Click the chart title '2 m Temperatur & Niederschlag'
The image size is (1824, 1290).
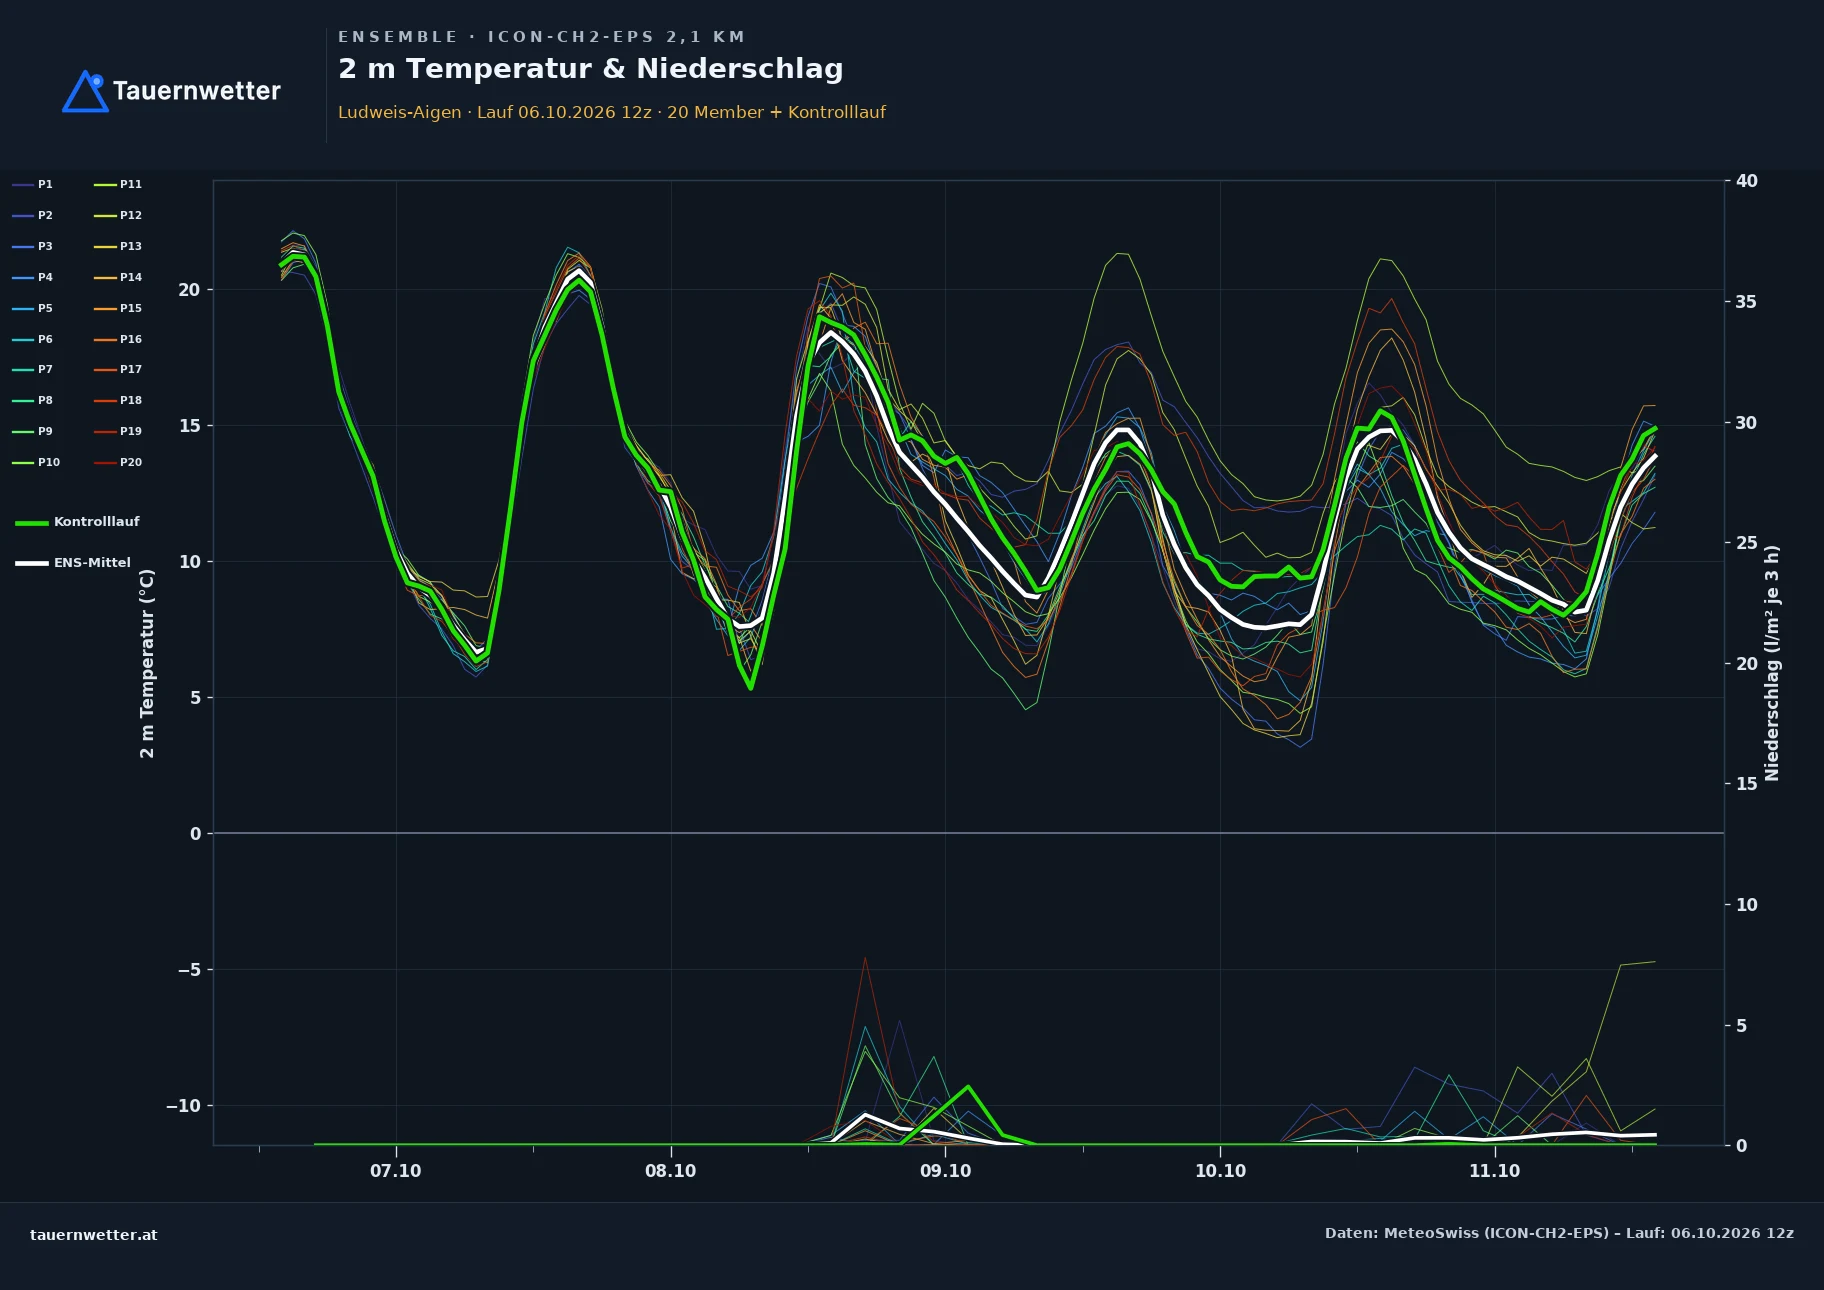pyautogui.click(x=591, y=69)
